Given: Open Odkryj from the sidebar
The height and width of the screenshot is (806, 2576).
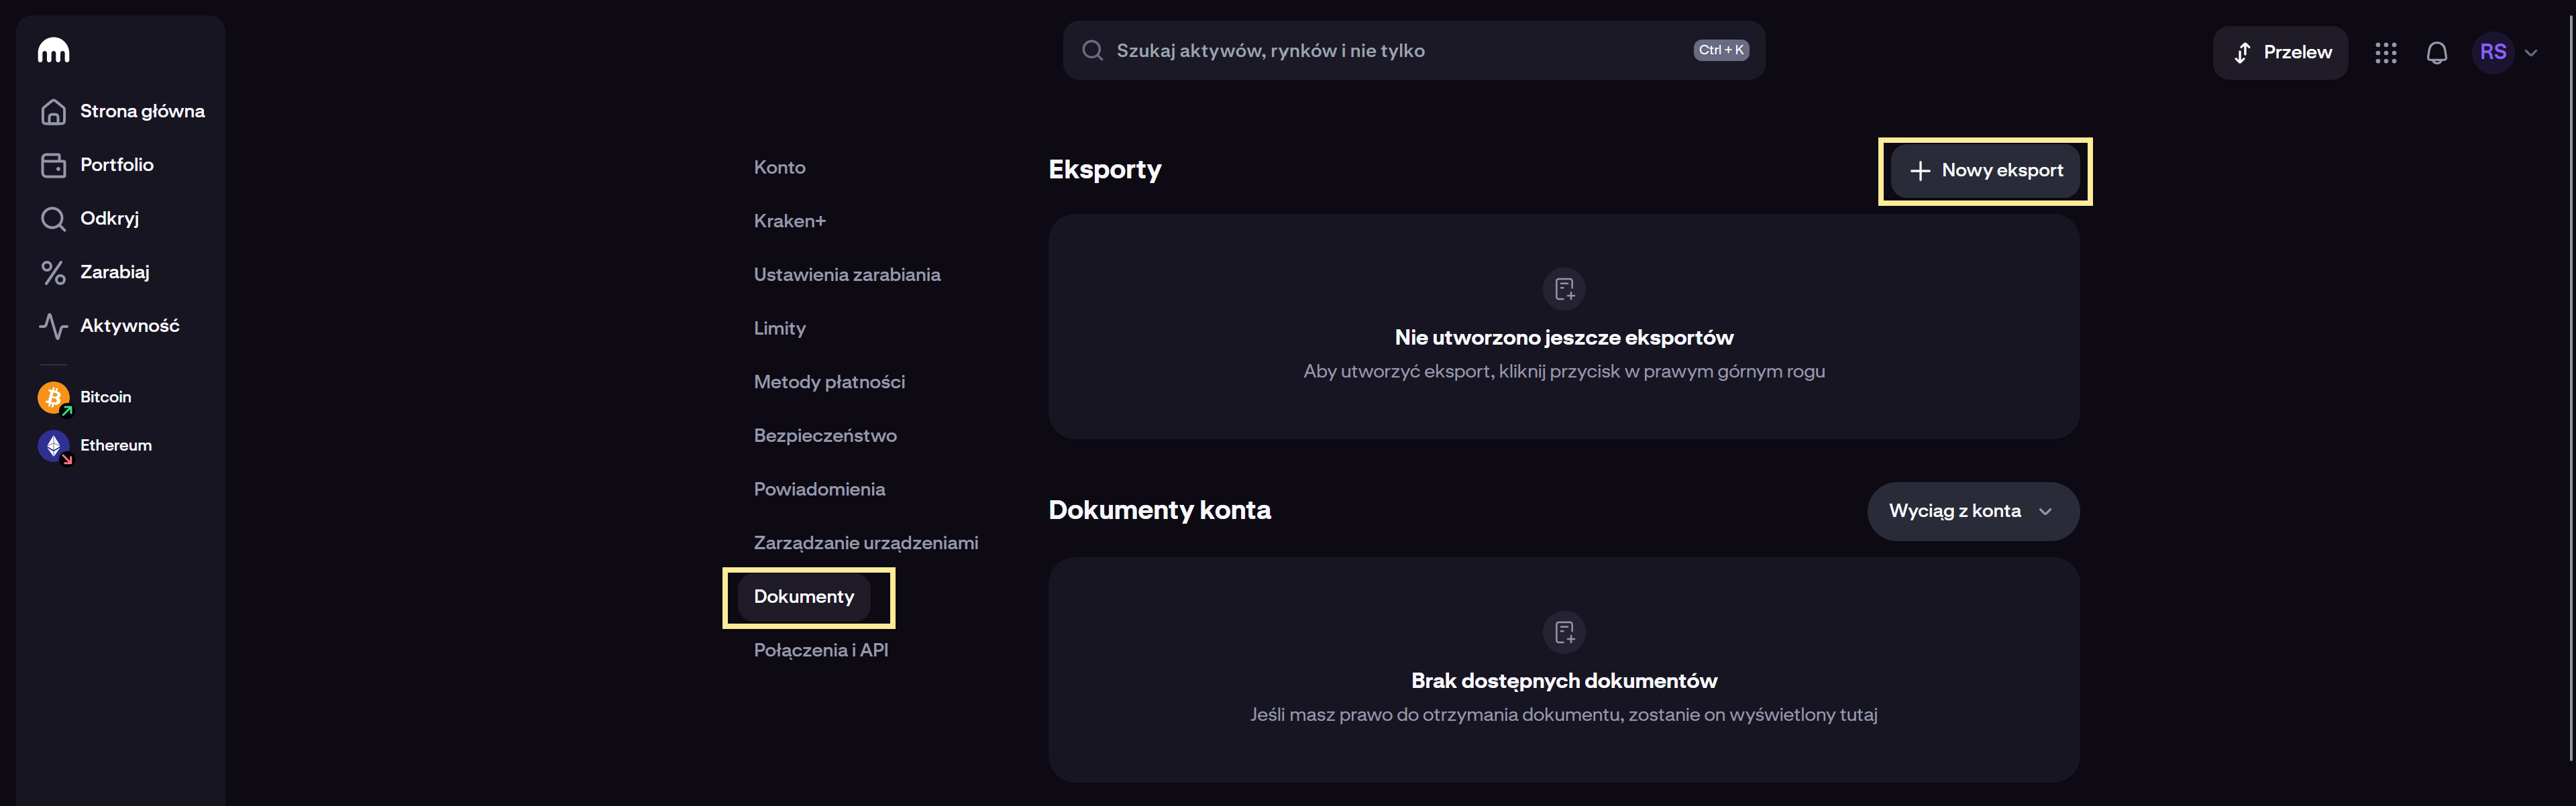Looking at the screenshot, I should coord(109,218).
